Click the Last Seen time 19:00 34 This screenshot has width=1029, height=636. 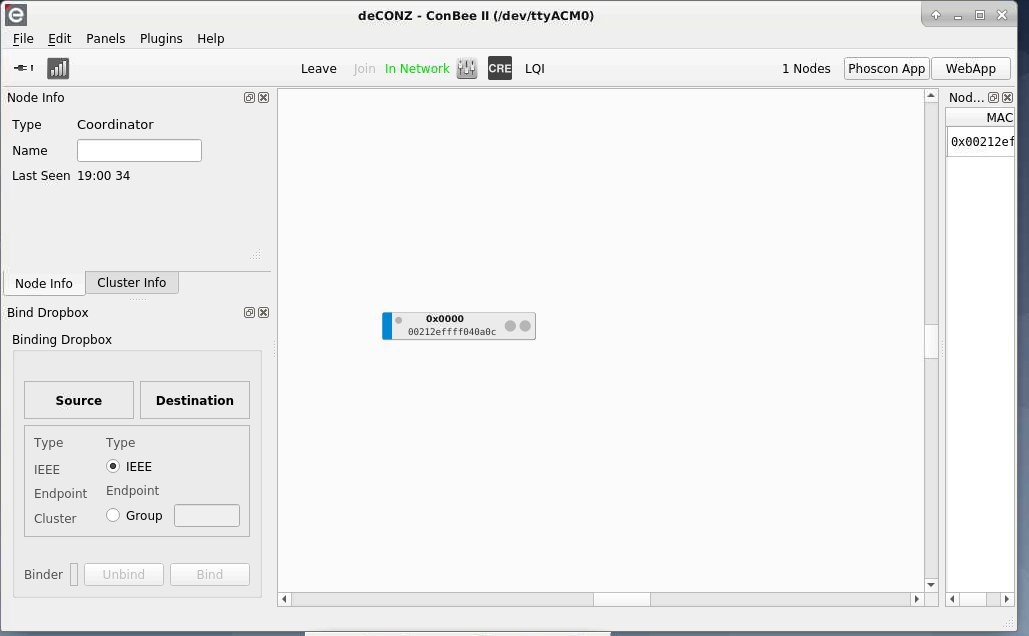point(104,175)
